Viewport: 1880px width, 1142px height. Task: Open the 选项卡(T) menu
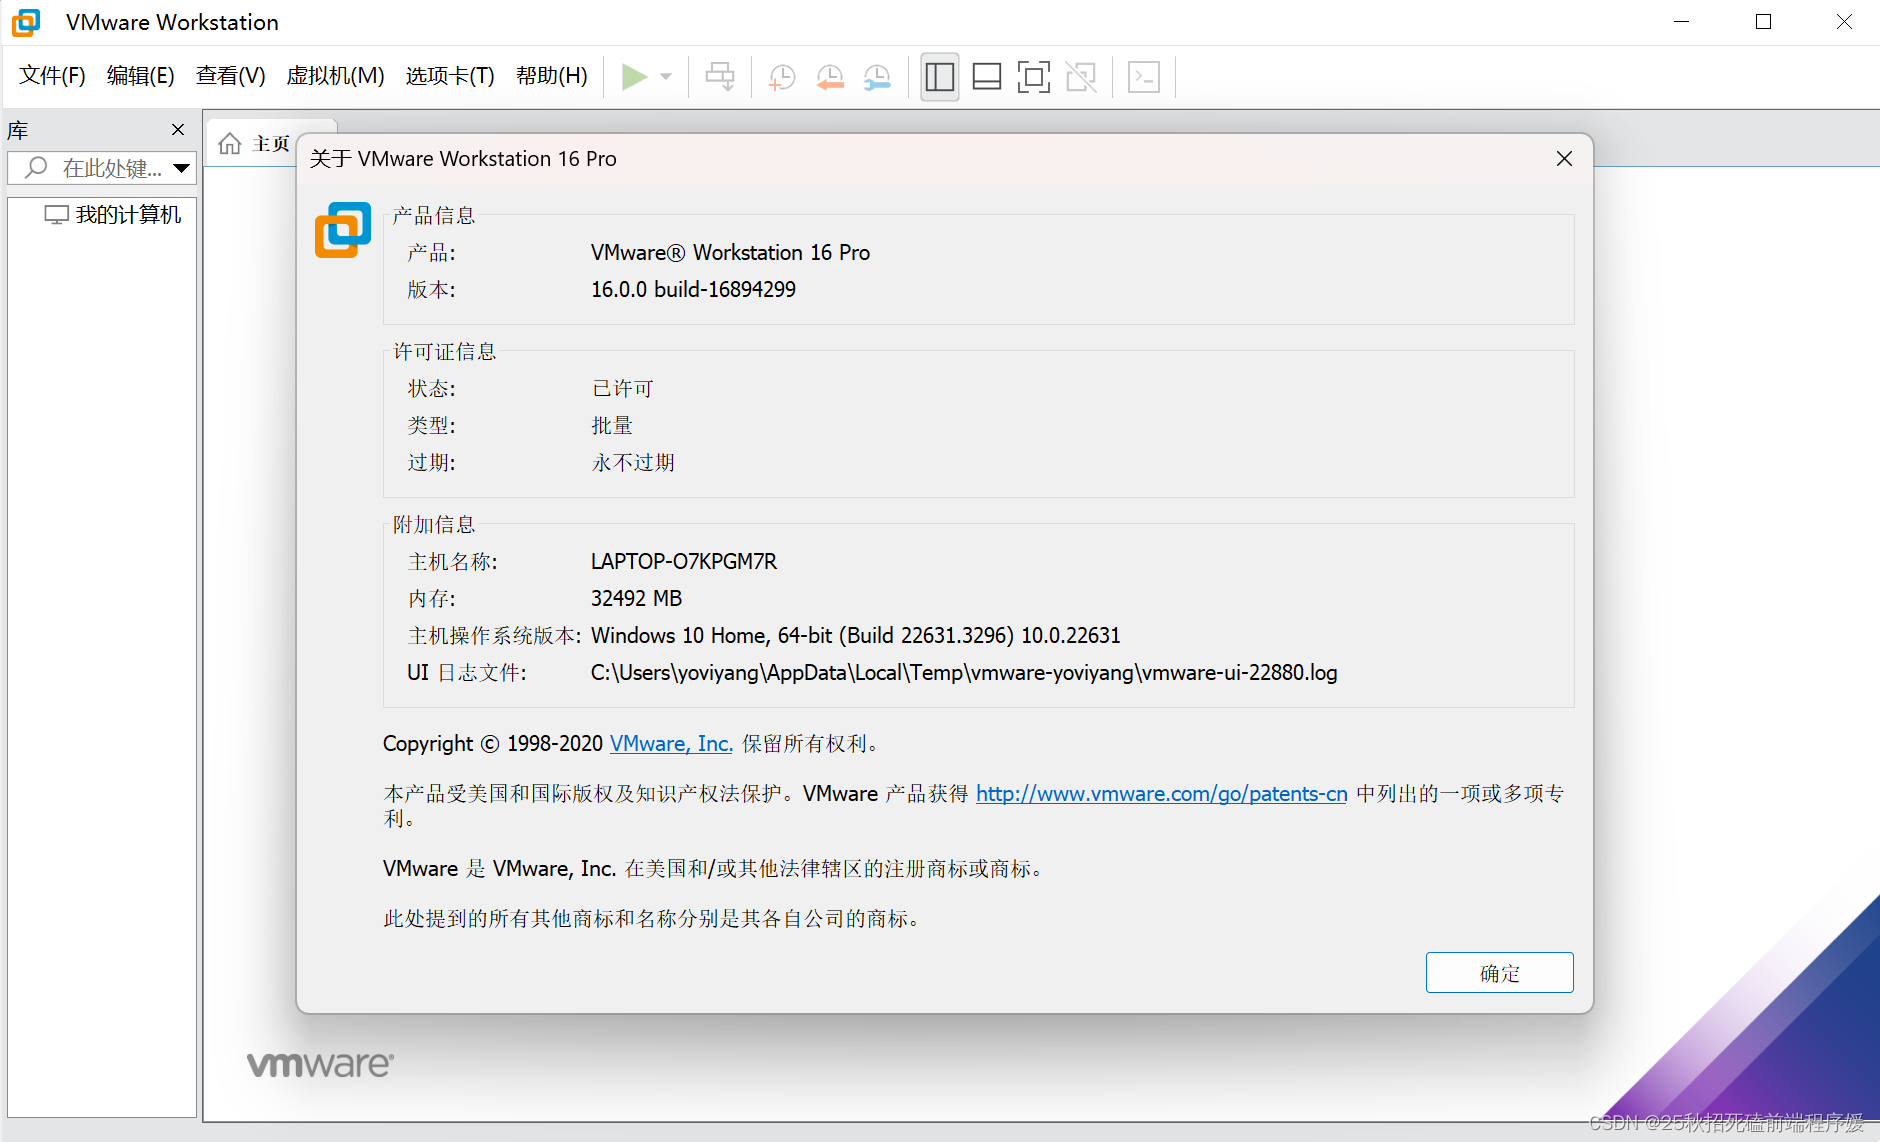(450, 76)
